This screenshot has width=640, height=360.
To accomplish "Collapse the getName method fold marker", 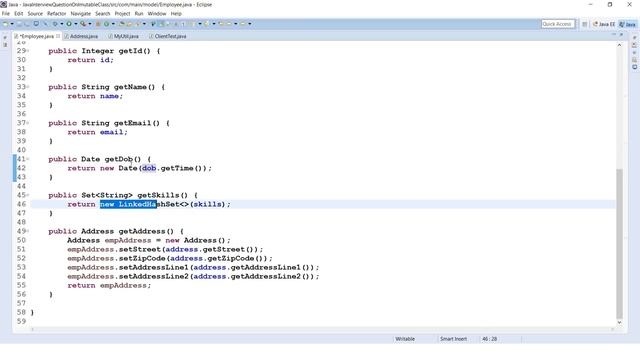I will click(x=28, y=87).
